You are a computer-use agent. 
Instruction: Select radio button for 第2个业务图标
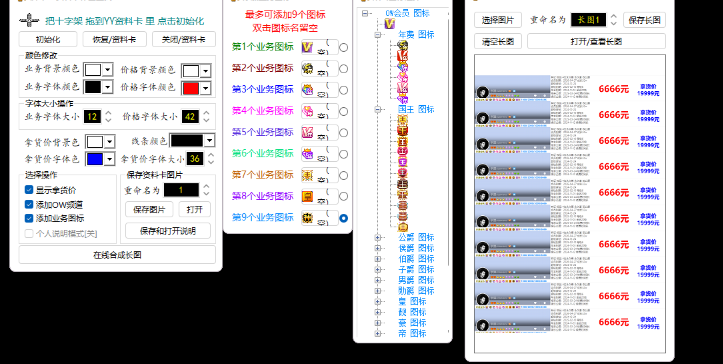(344, 69)
